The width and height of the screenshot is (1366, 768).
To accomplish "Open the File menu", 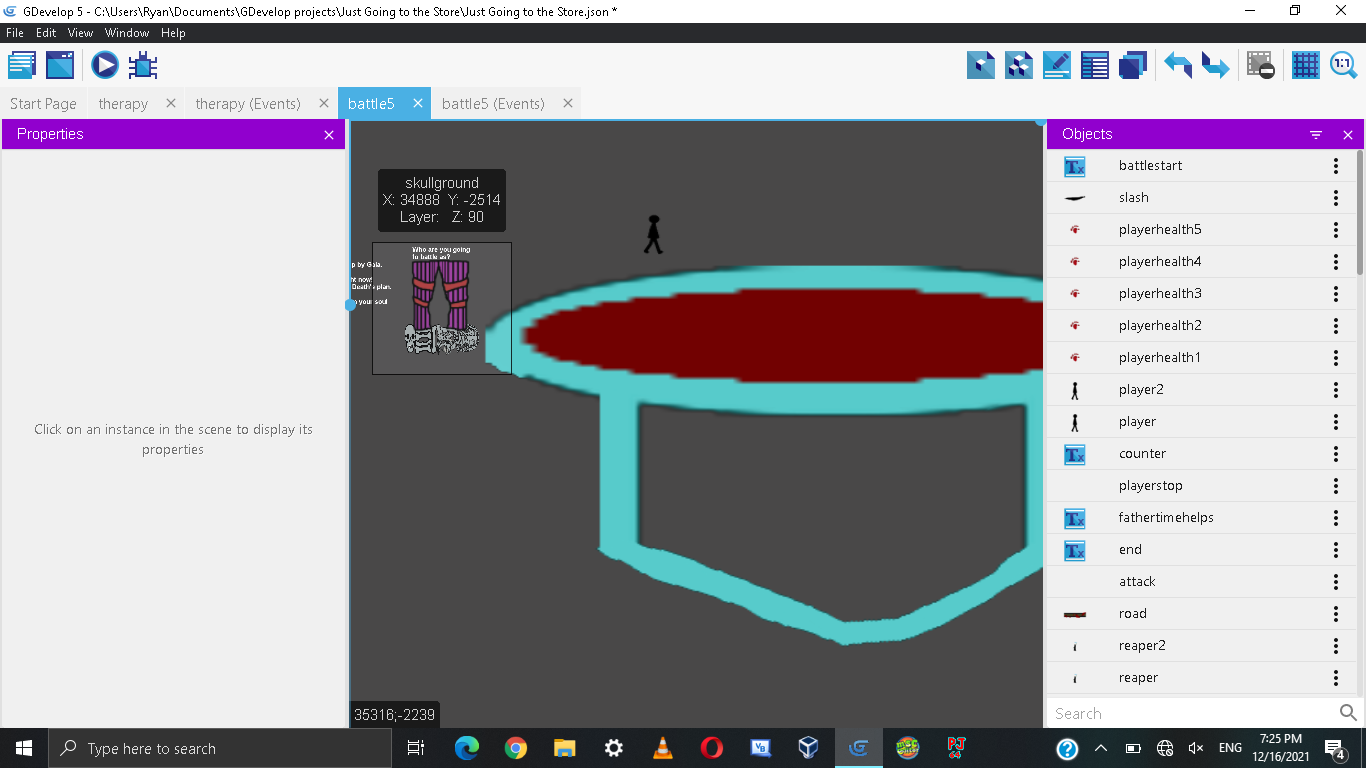I will click(15, 33).
